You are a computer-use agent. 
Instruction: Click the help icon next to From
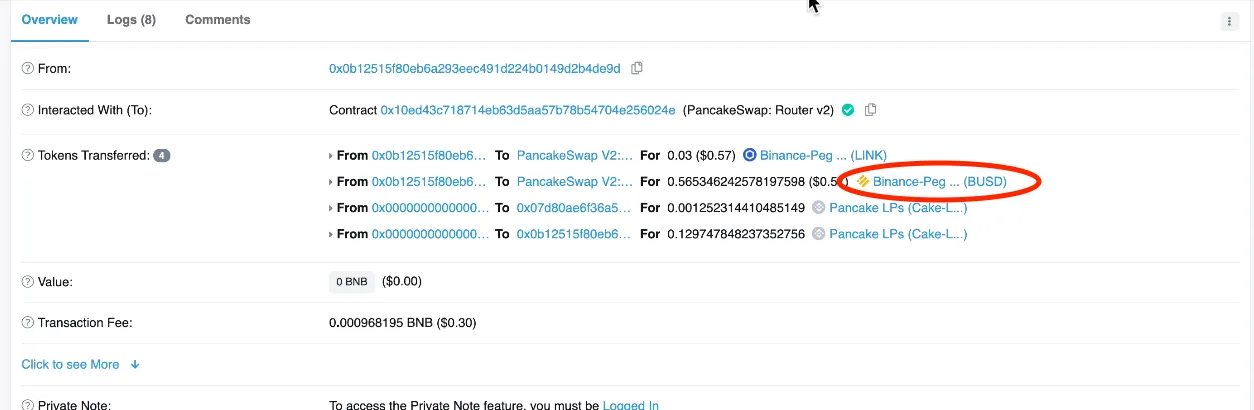coord(28,69)
